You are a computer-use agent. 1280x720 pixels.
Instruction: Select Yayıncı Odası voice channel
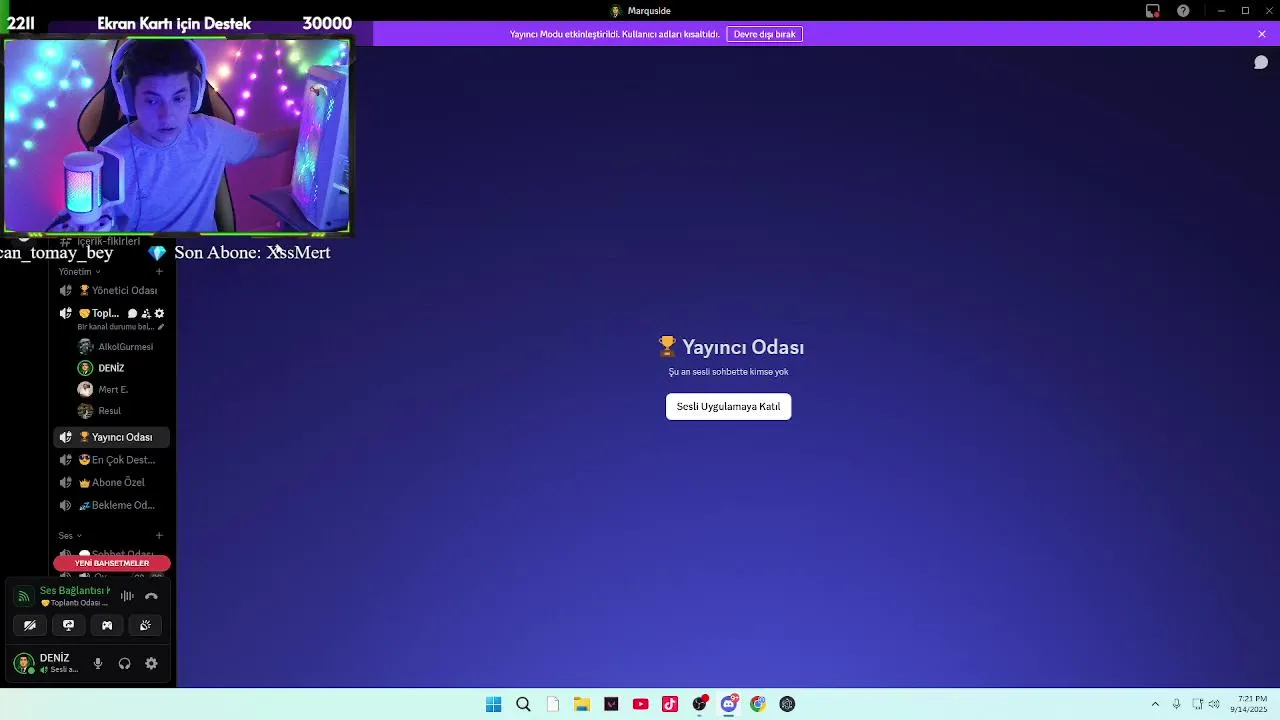111,437
